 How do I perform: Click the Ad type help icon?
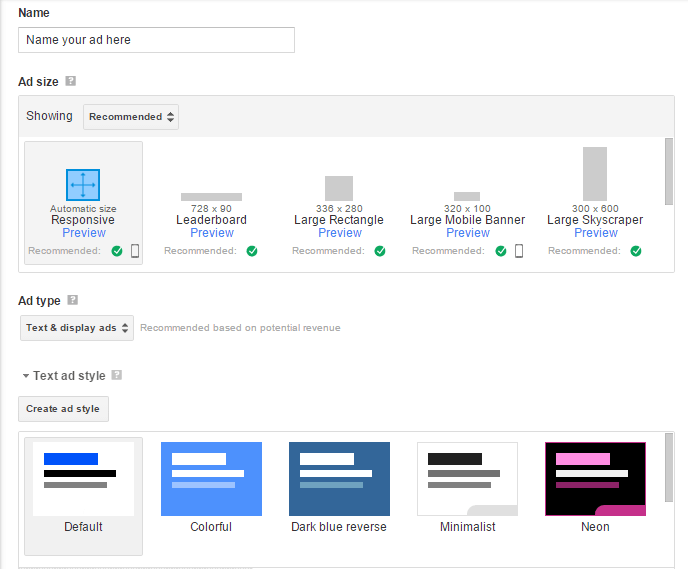[72, 300]
